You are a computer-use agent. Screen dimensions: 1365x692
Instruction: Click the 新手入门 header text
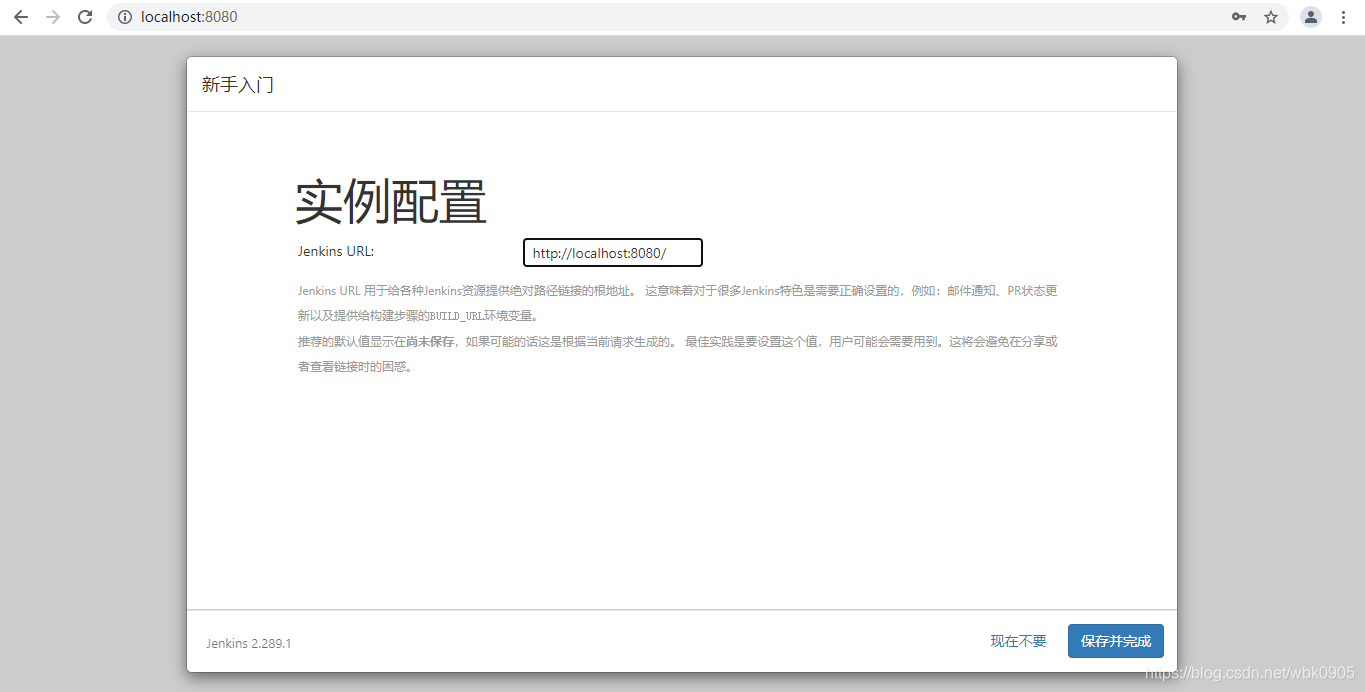[238, 85]
